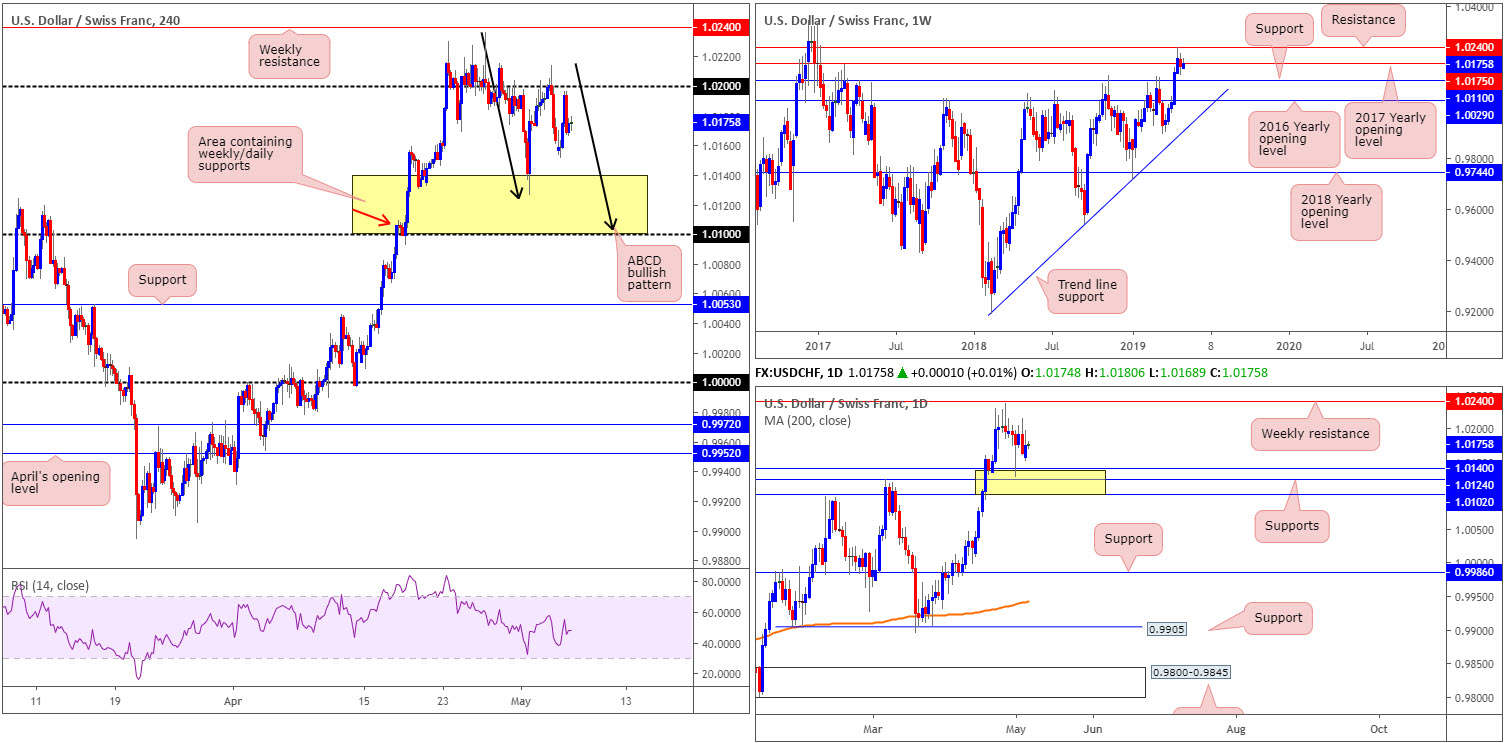Select the blue 1.00530 price label

pyautogui.click(x=720, y=304)
